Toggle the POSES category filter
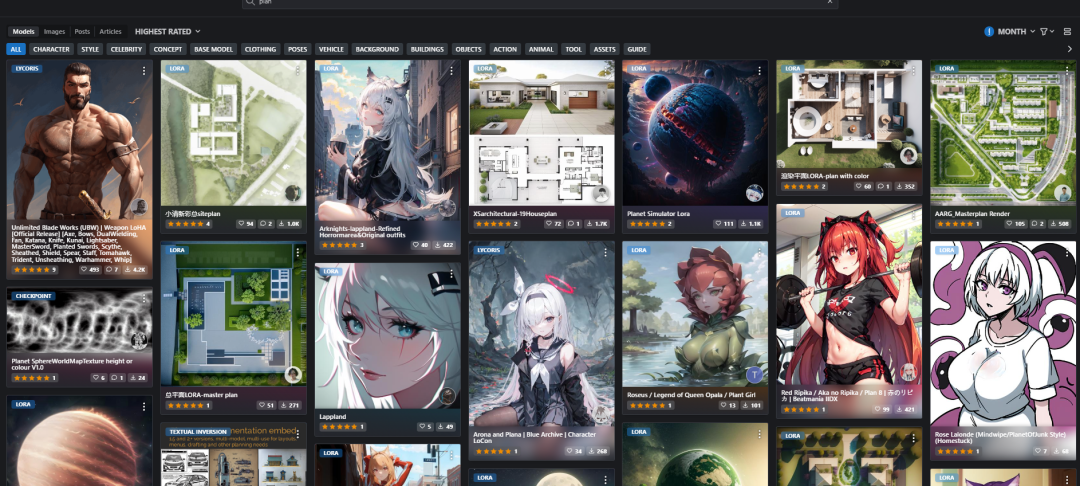The image size is (1080, 486). 298,50
